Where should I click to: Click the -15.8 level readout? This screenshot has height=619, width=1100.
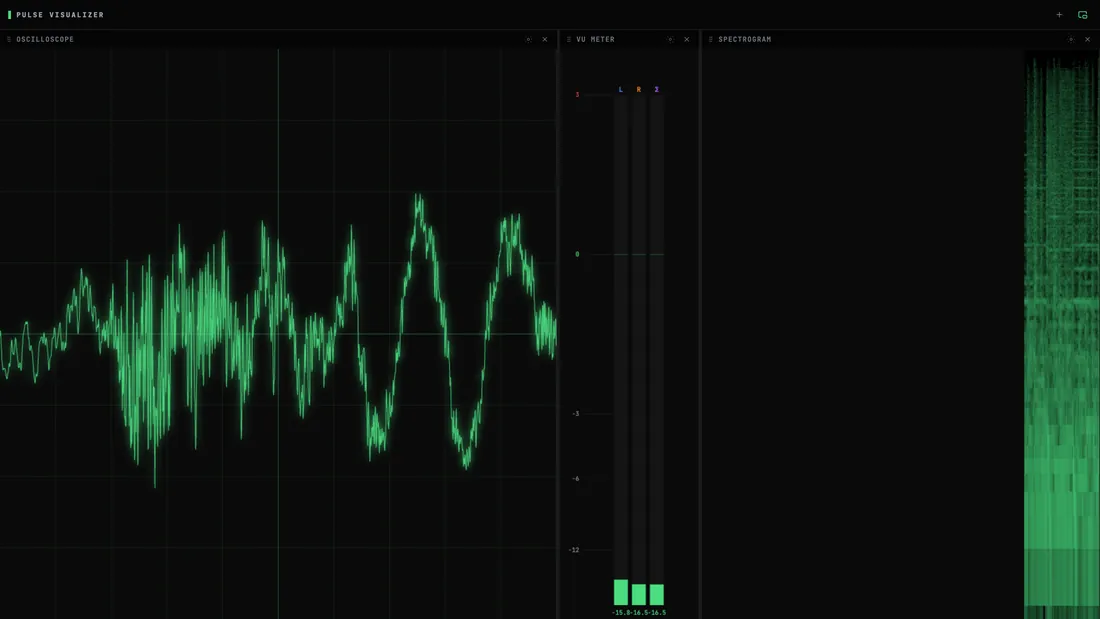click(621, 613)
